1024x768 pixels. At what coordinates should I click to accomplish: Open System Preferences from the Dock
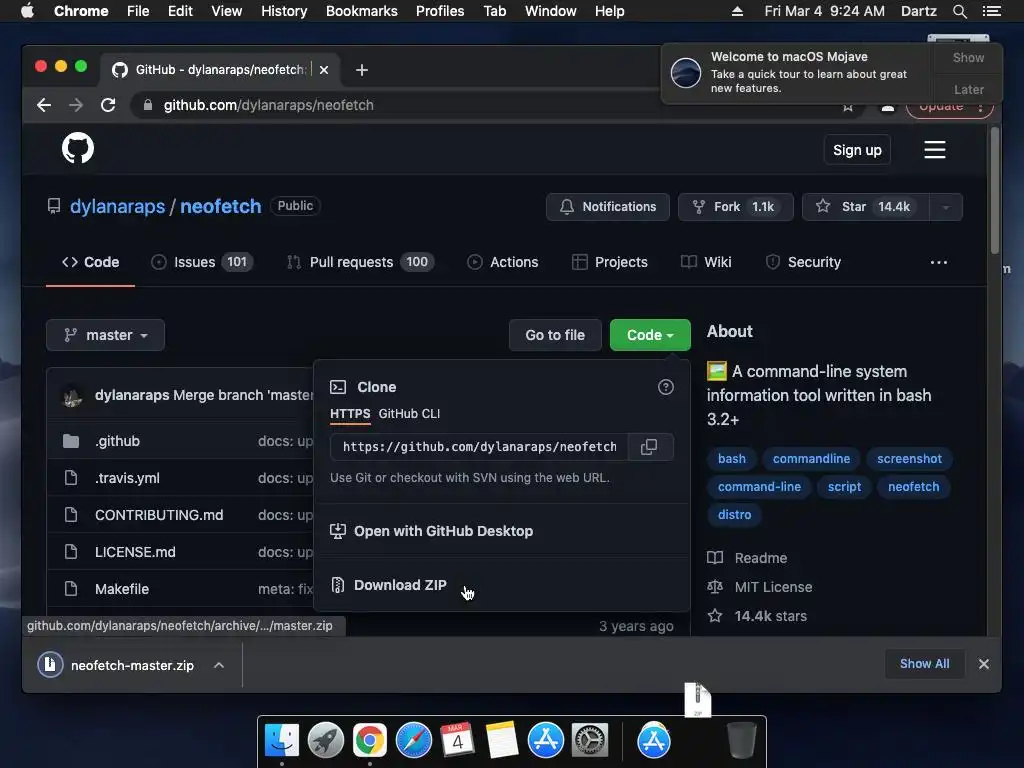[x=590, y=741]
